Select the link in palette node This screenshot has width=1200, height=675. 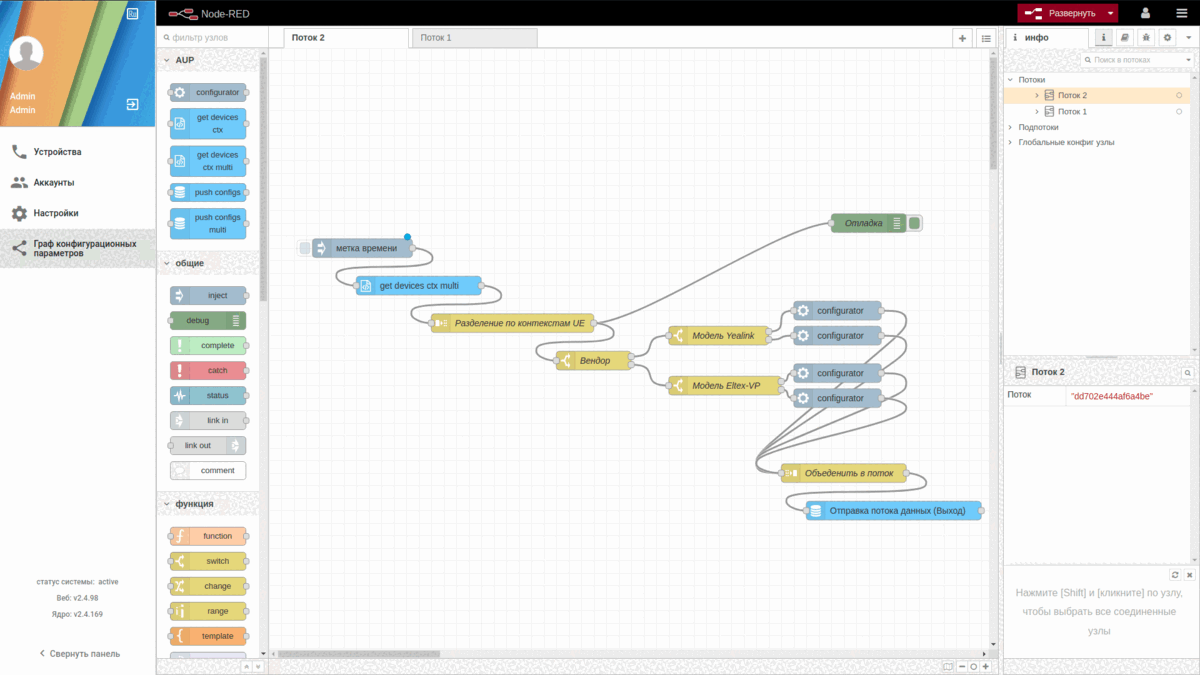pos(208,421)
